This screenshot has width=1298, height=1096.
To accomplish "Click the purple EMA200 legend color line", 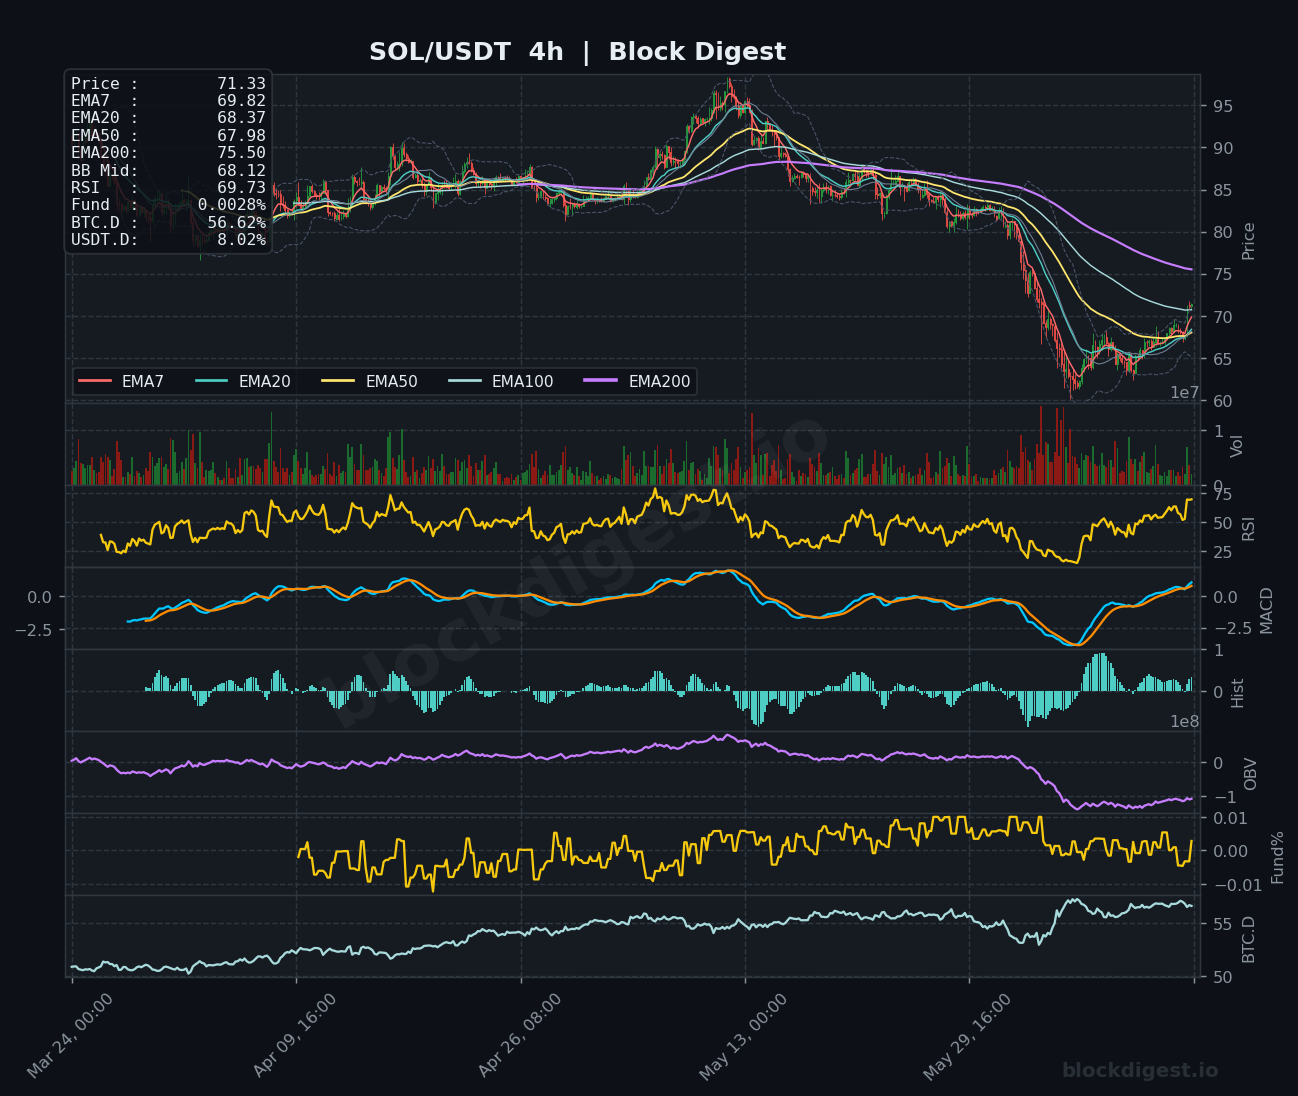I will 602,381.
